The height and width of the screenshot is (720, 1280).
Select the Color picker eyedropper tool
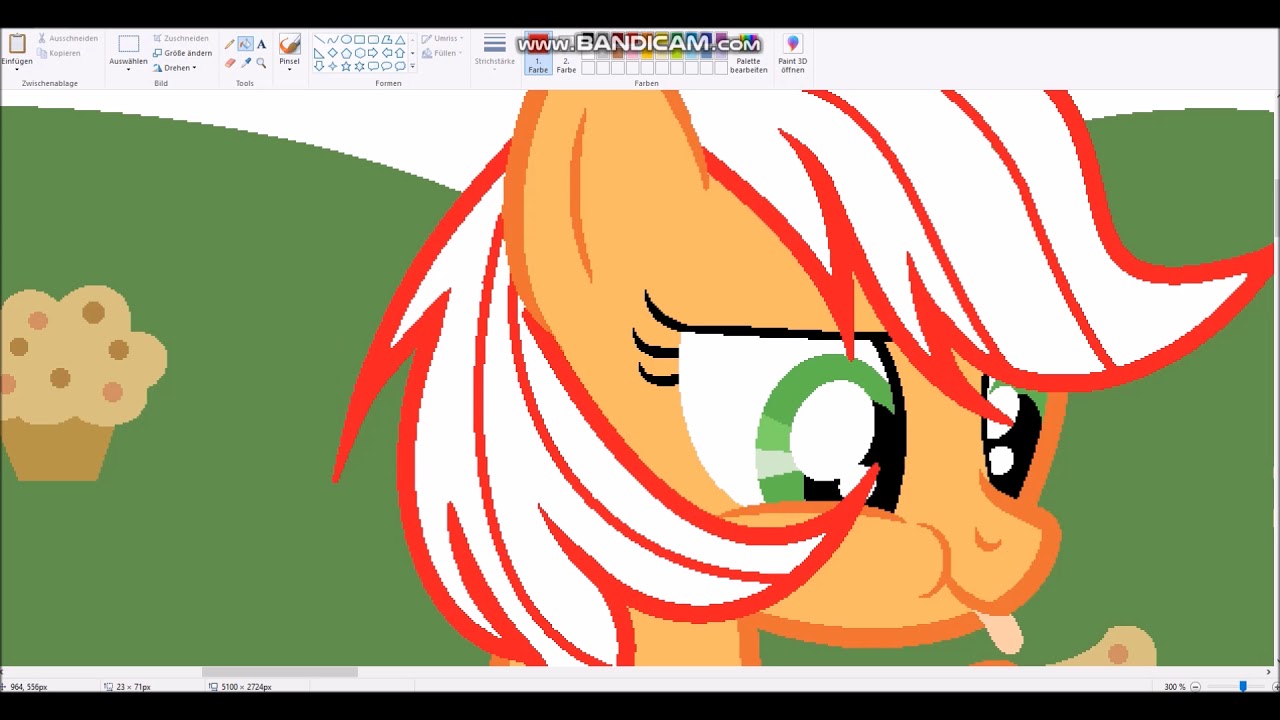tap(246, 63)
